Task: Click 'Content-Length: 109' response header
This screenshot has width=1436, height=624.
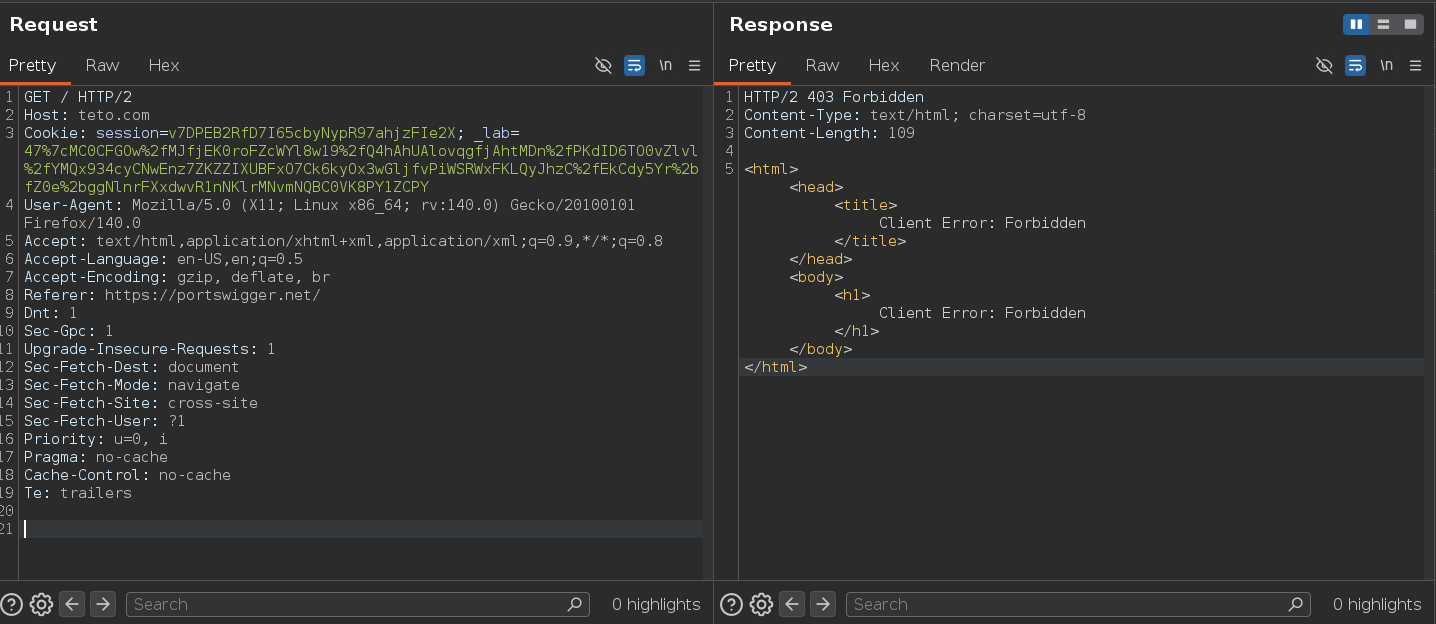Action: 829,133
